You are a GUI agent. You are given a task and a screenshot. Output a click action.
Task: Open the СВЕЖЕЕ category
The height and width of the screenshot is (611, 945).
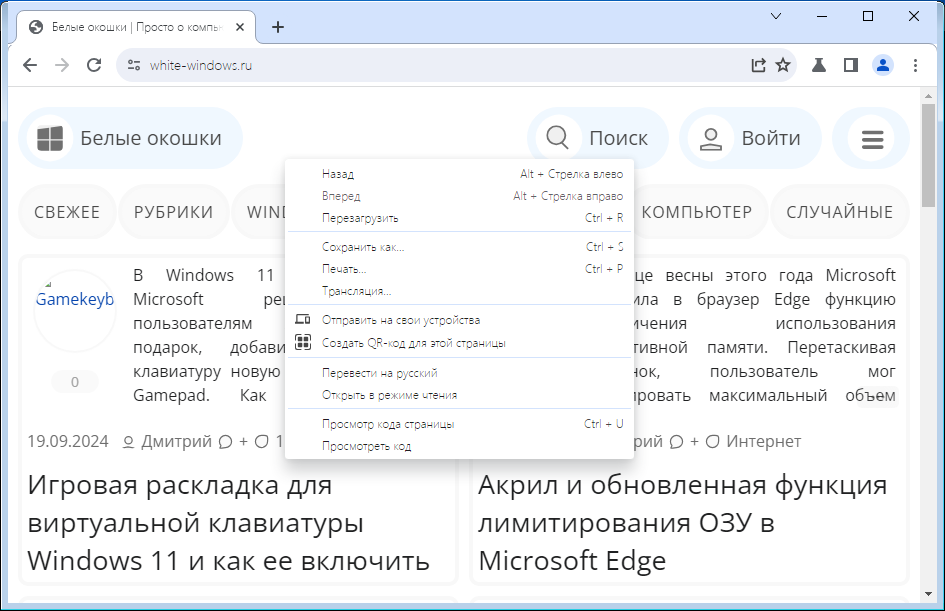pos(67,212)
